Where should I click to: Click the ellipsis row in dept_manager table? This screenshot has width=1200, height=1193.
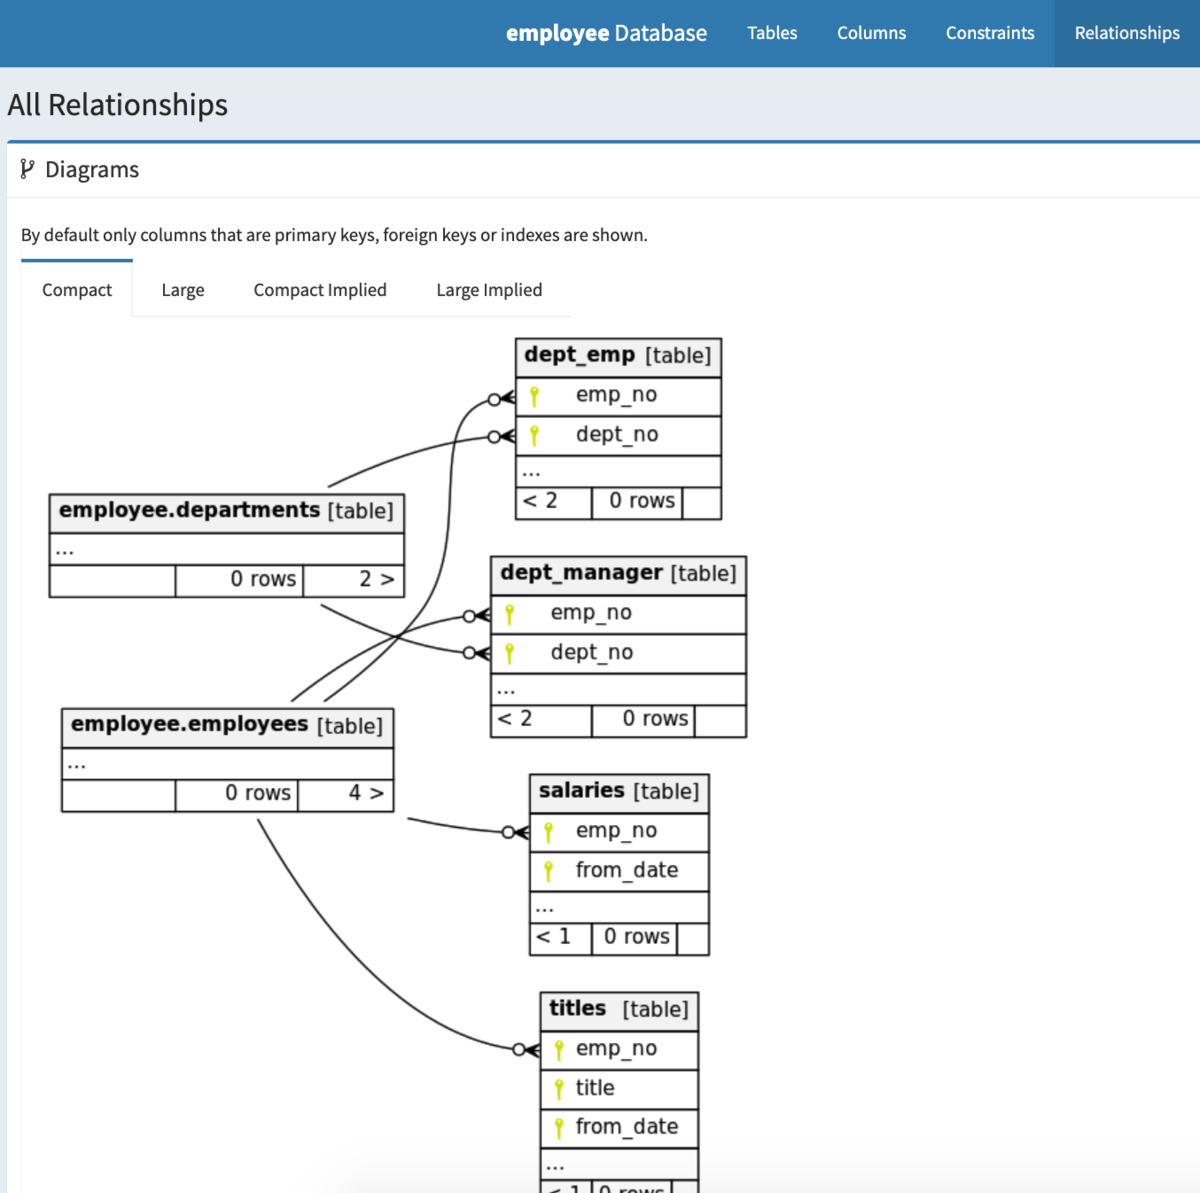[618, 689]
